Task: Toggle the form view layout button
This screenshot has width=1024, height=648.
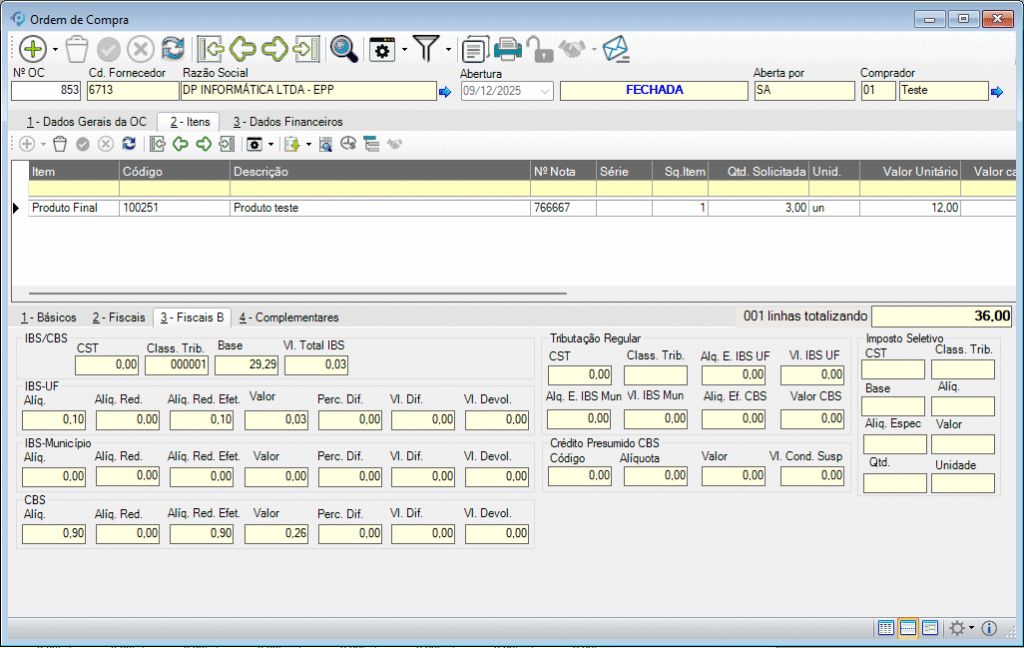Action: click(x=930, y=628)
